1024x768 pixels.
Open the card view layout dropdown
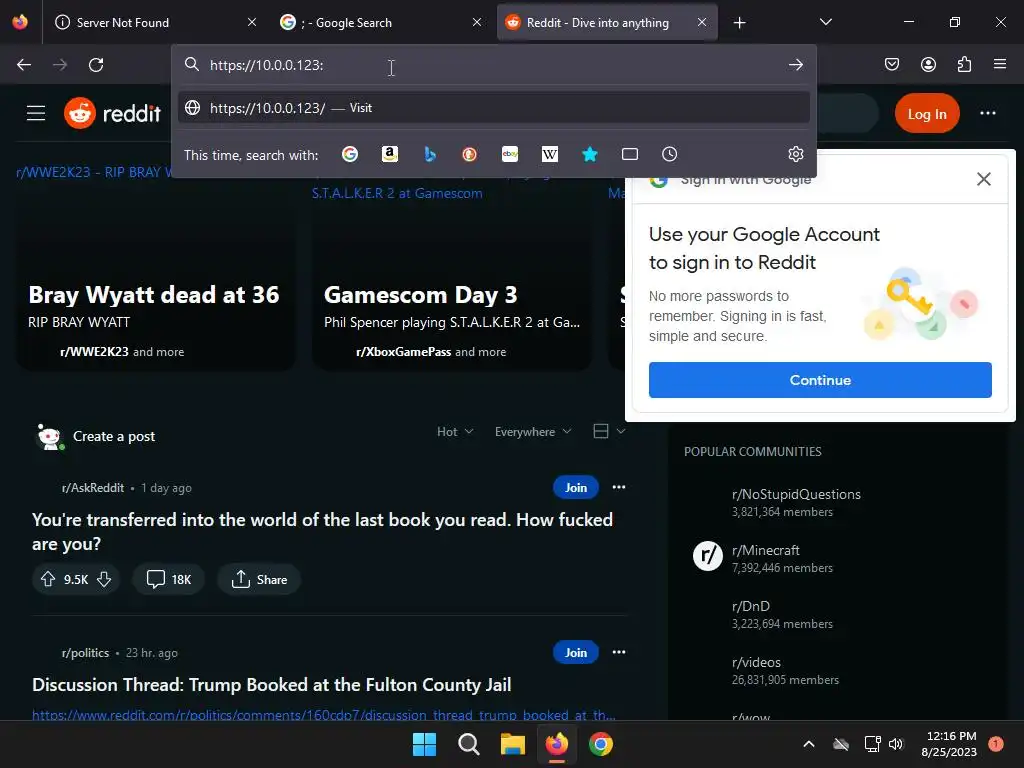609,431
